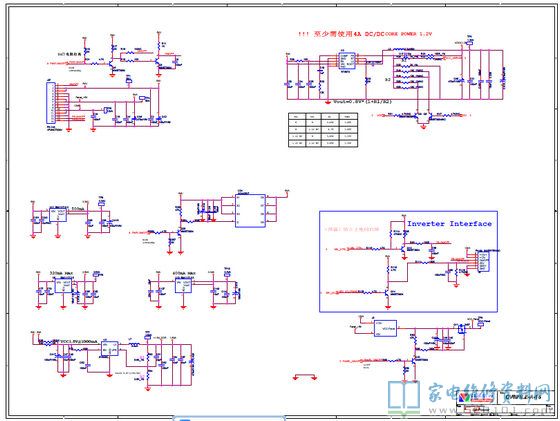The image size is (560, 421).
Task: Select the 320mA Max regulator block
Action: 63,286
